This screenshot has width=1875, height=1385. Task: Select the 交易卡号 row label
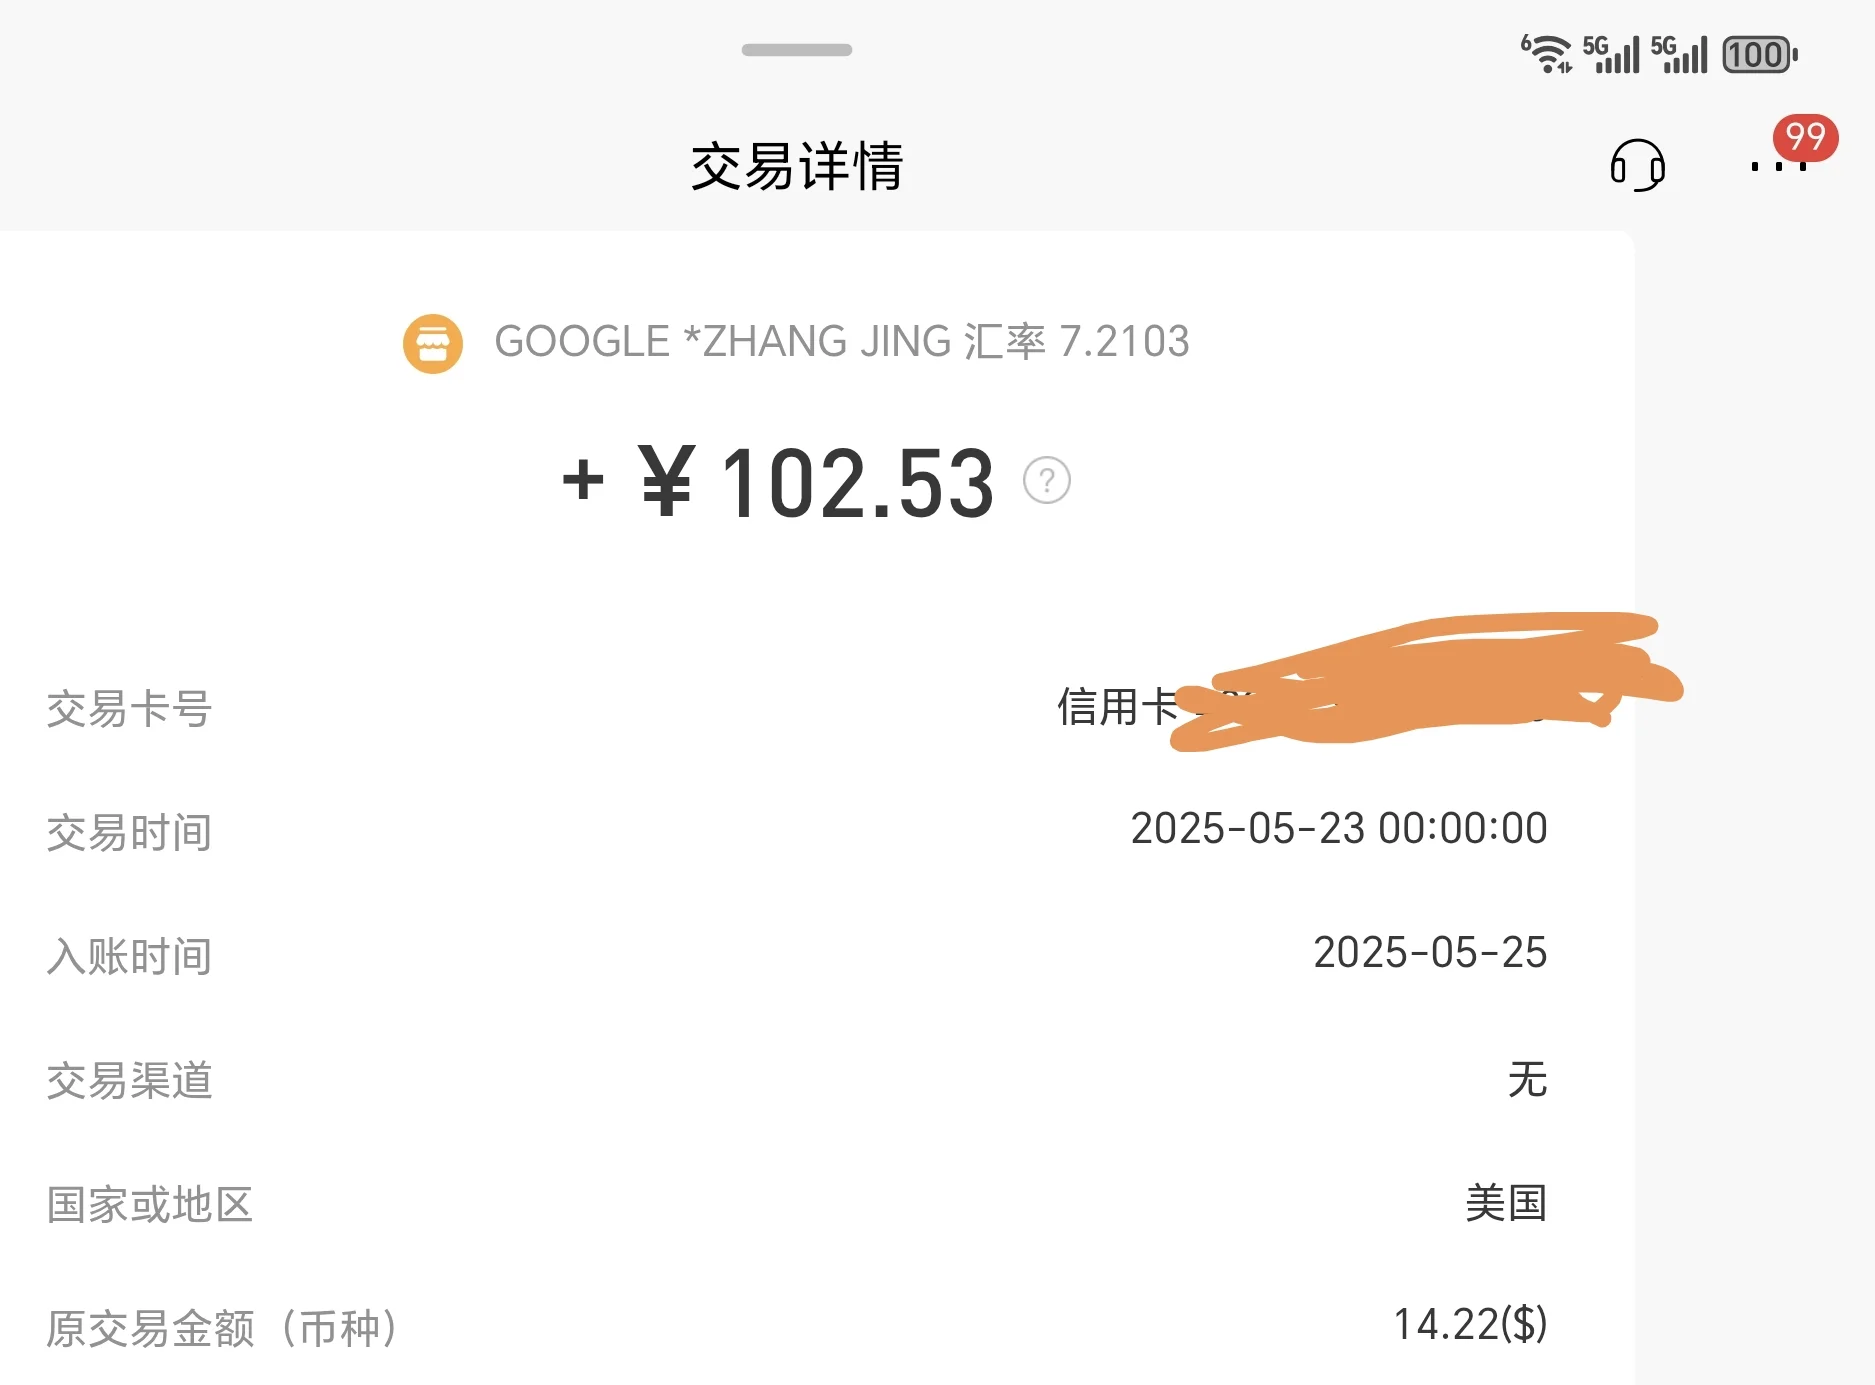[x=129, y=709]
